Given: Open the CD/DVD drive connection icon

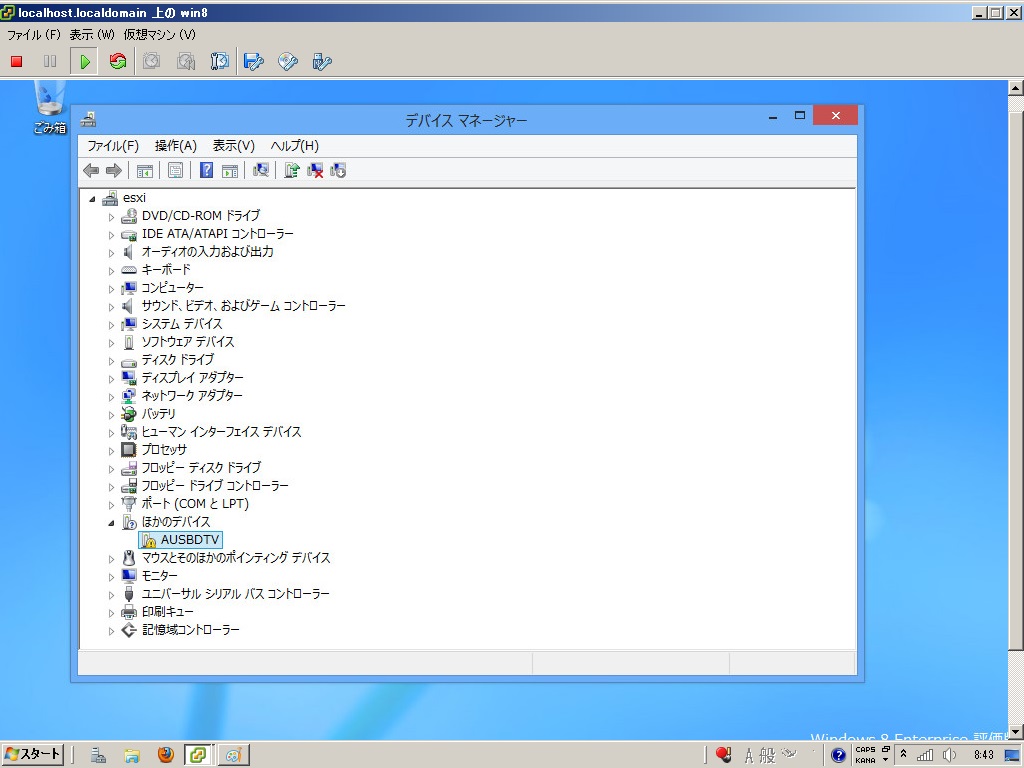Looking at the screenshot, I should [x=288, y=62].
